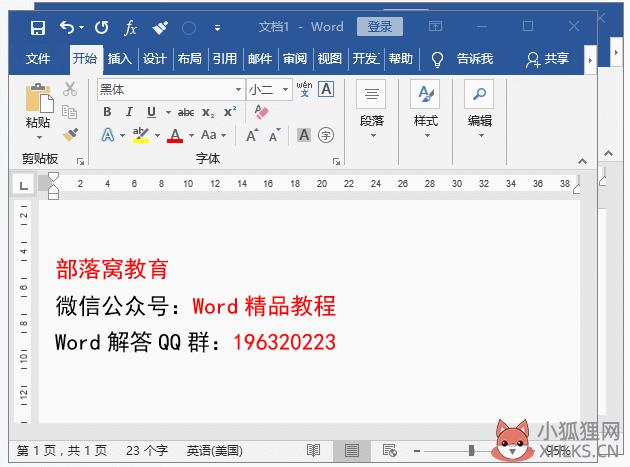This screenshot has width=630, height=467.
Task: Click the wén phonetic guide icon
Action: click(304, 89)
